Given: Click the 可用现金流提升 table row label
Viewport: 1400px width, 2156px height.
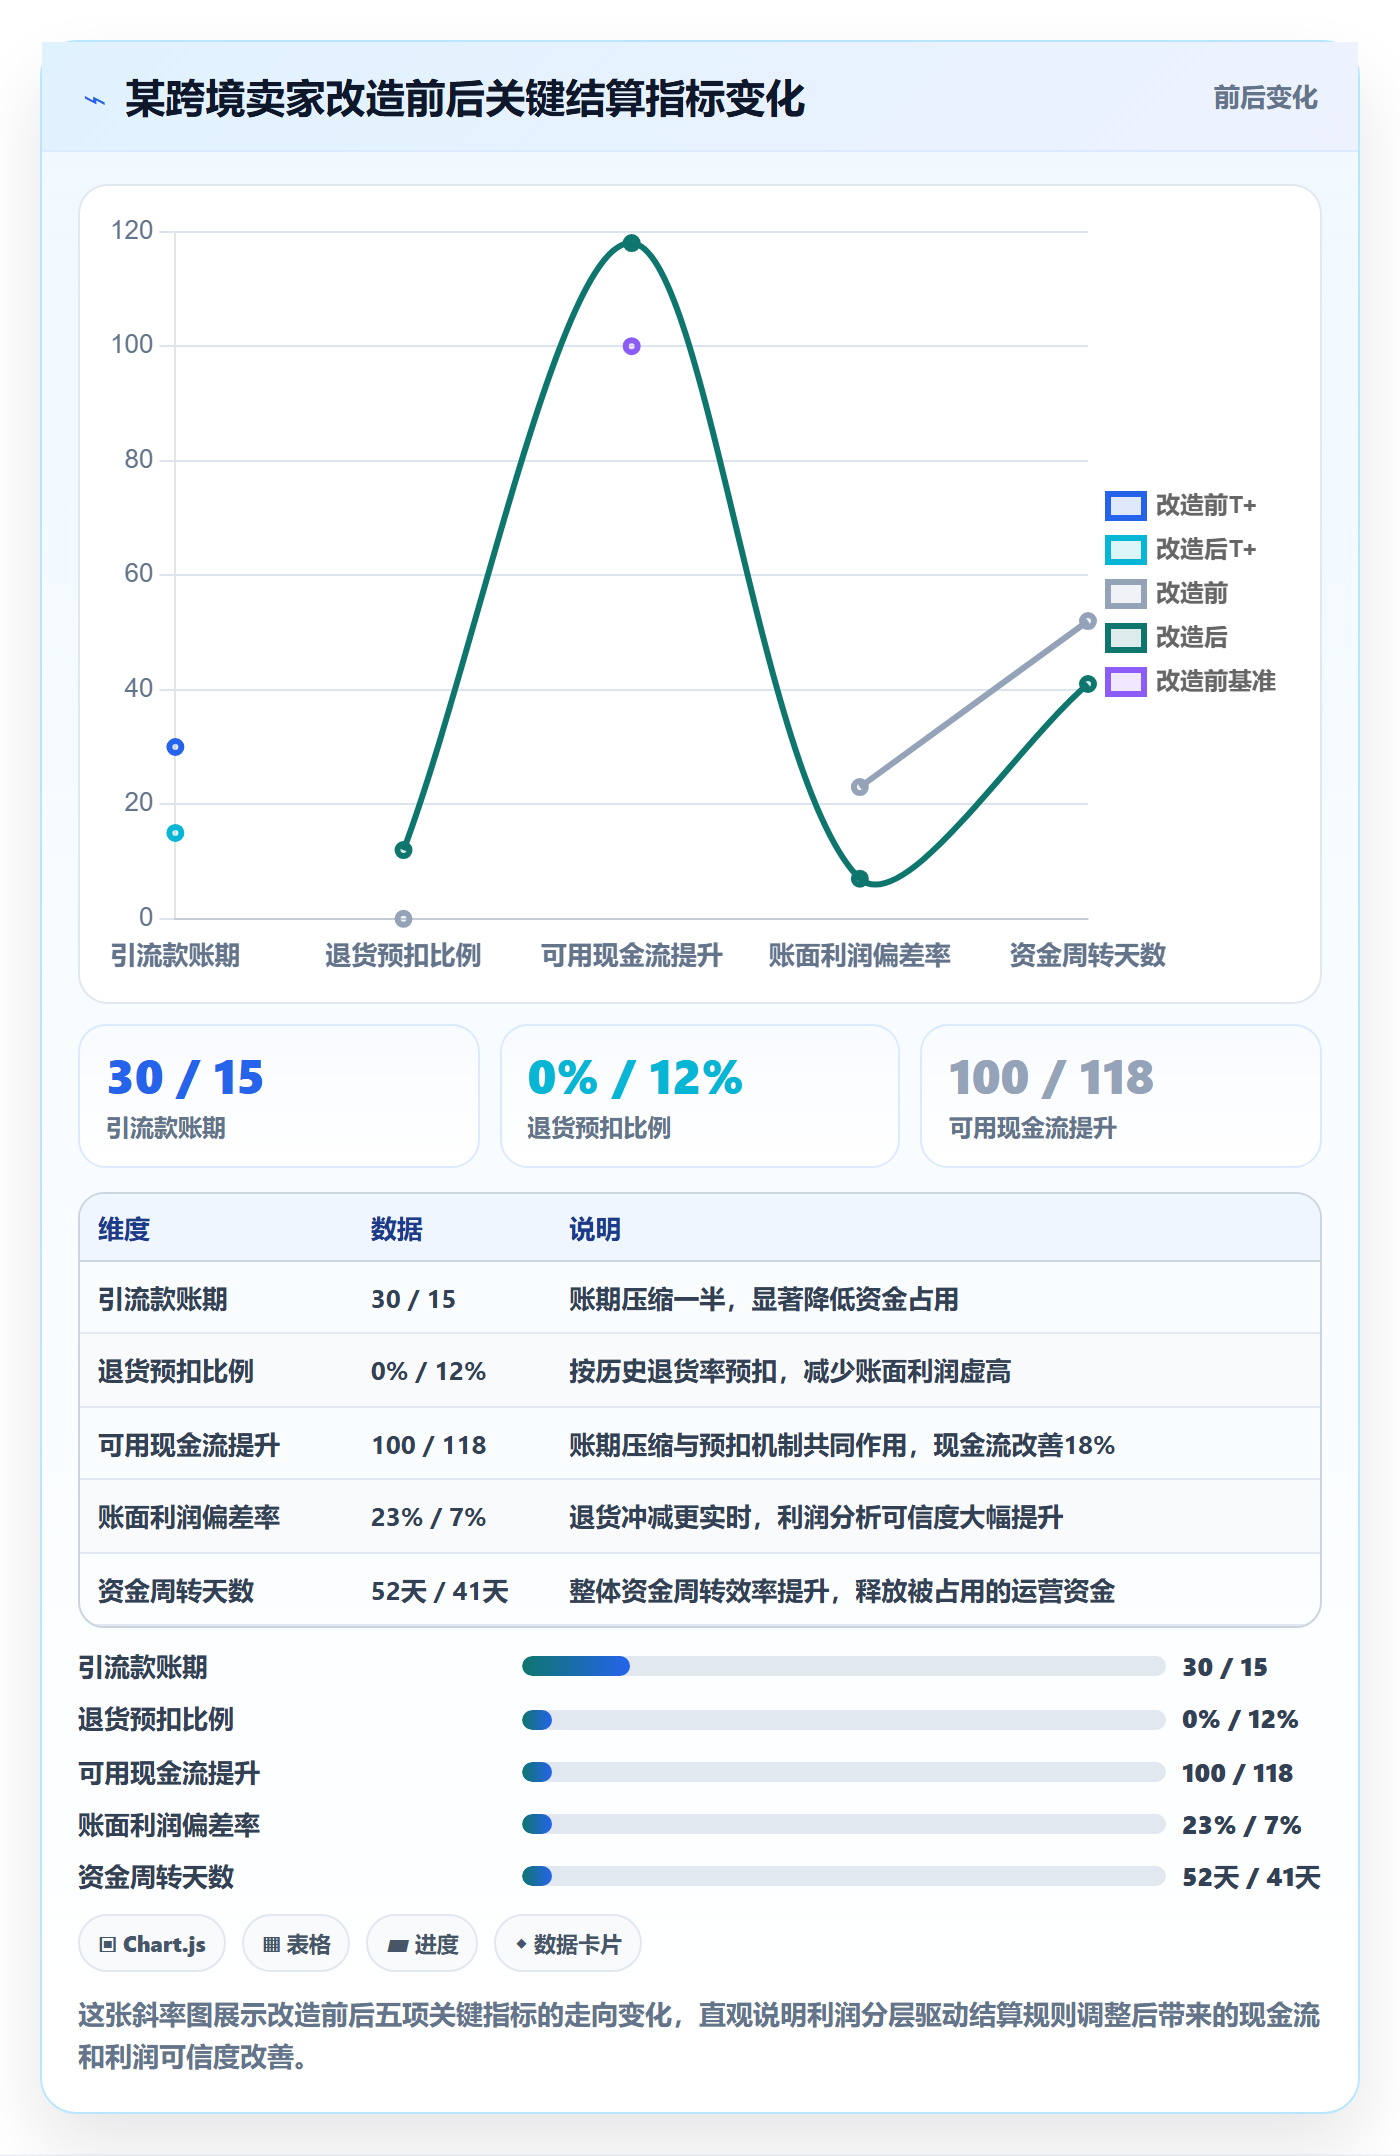Looking at the screenshot, I should click(189, 1445).
